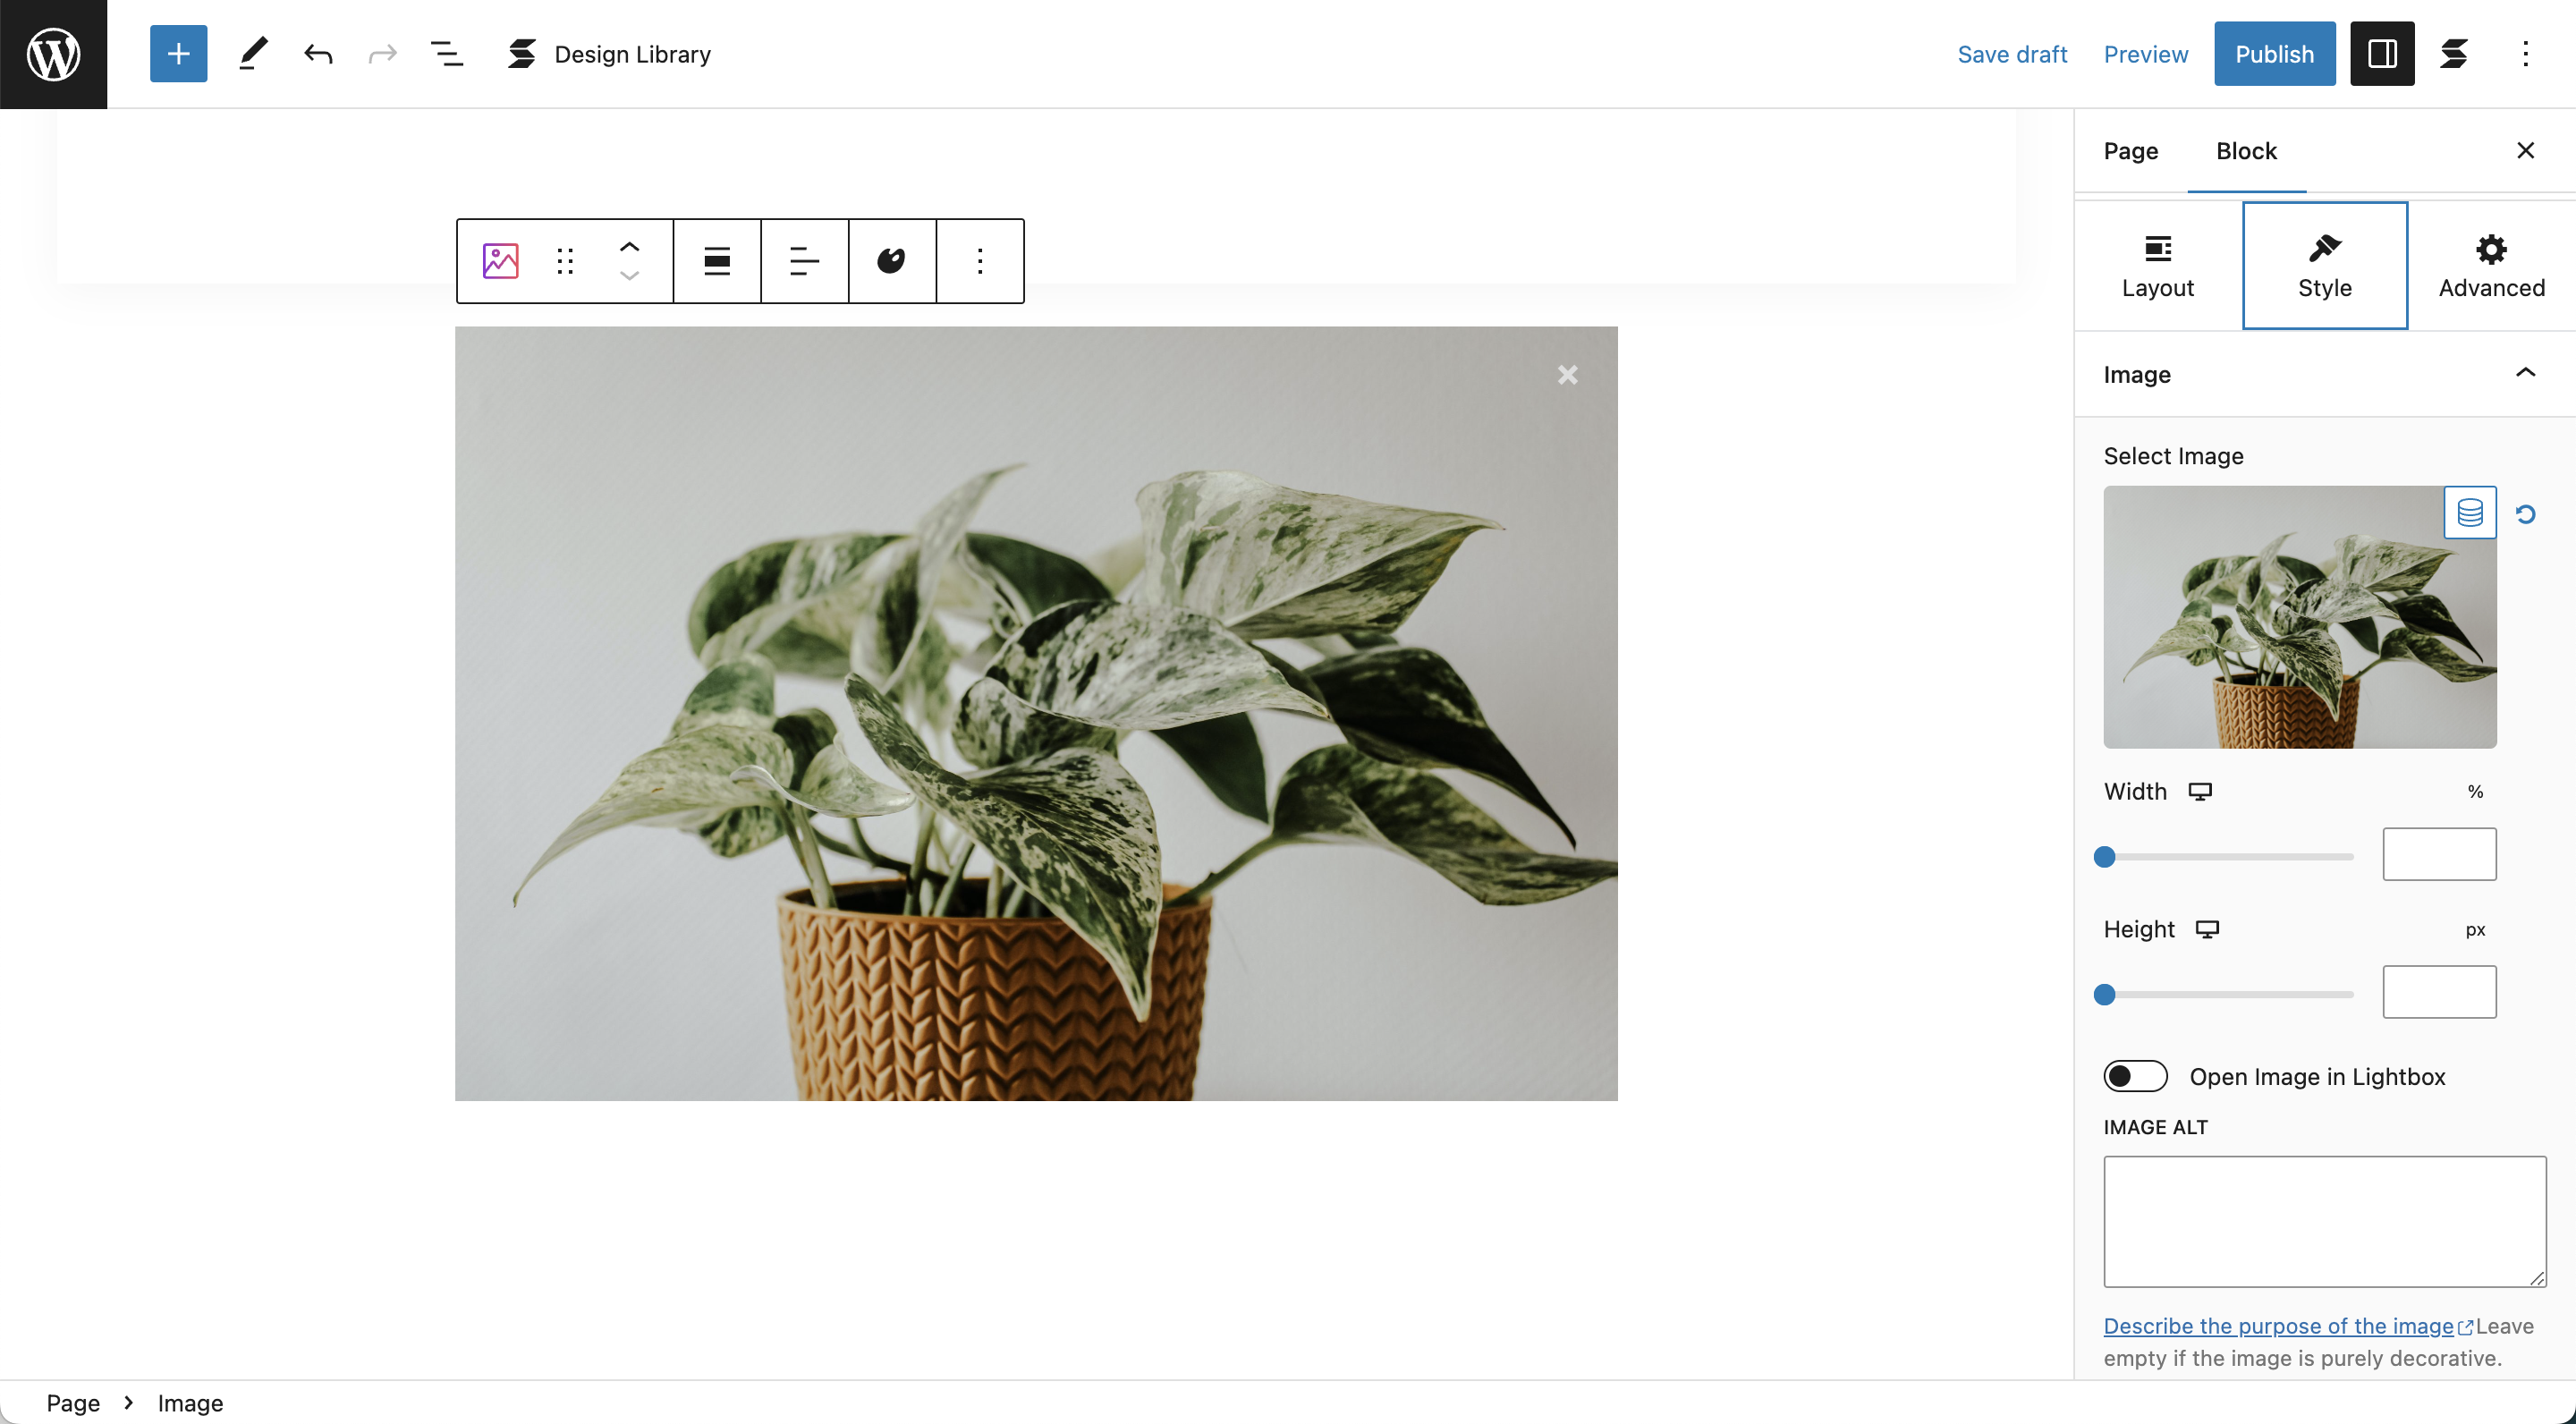
Task: Toggle the settings sidebar panel
Action: (2381, 54)
